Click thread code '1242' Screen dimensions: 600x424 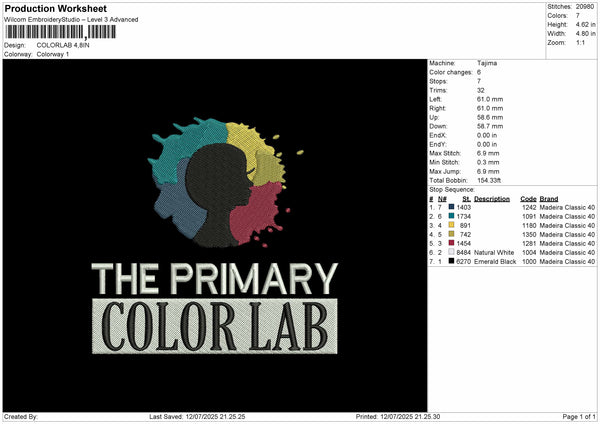point(529,207)
